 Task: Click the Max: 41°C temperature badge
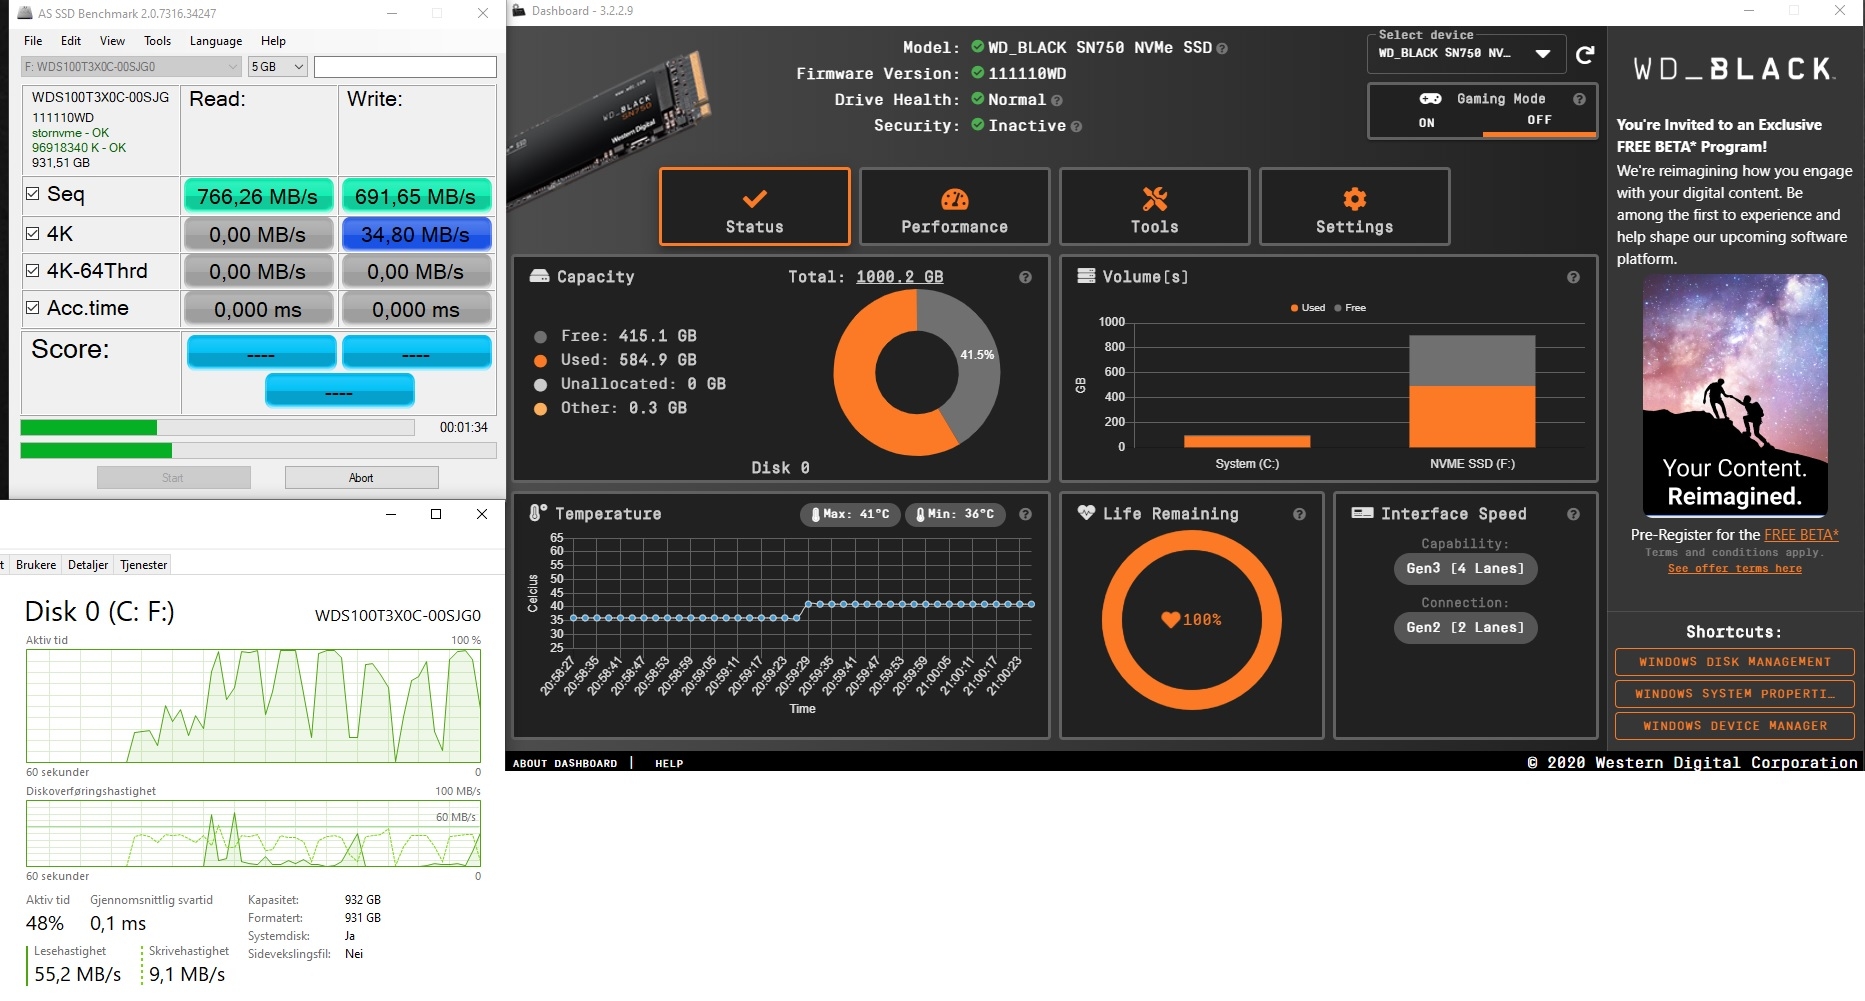[x=850, y=514]
